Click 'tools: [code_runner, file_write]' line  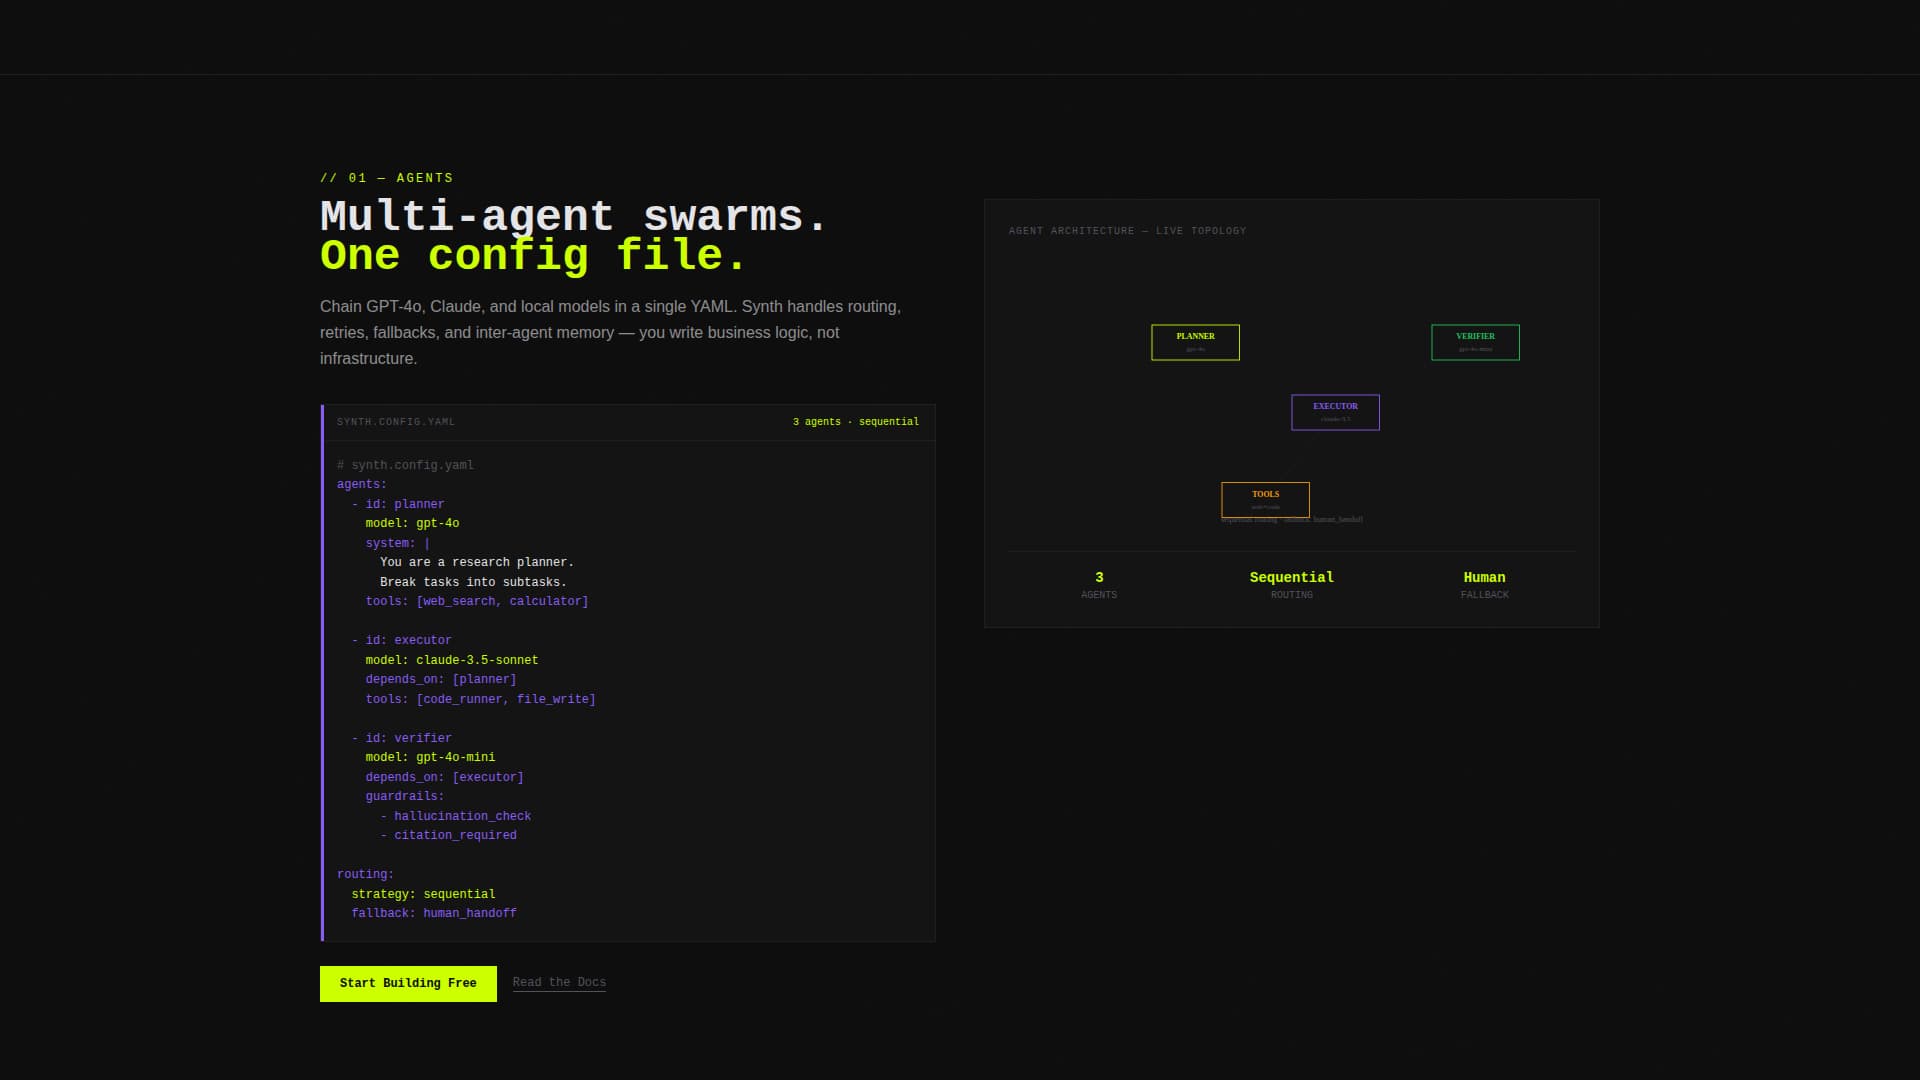point(480,699)
